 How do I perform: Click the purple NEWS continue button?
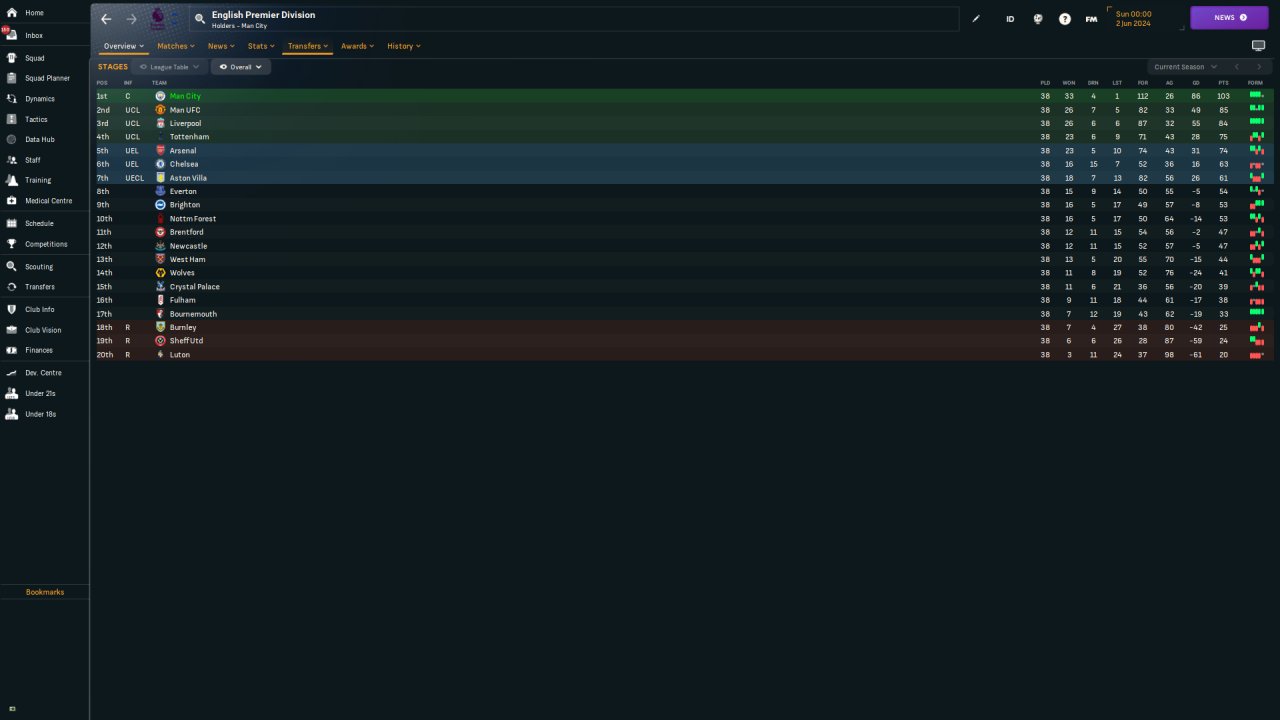click(x=1229, y=18)
